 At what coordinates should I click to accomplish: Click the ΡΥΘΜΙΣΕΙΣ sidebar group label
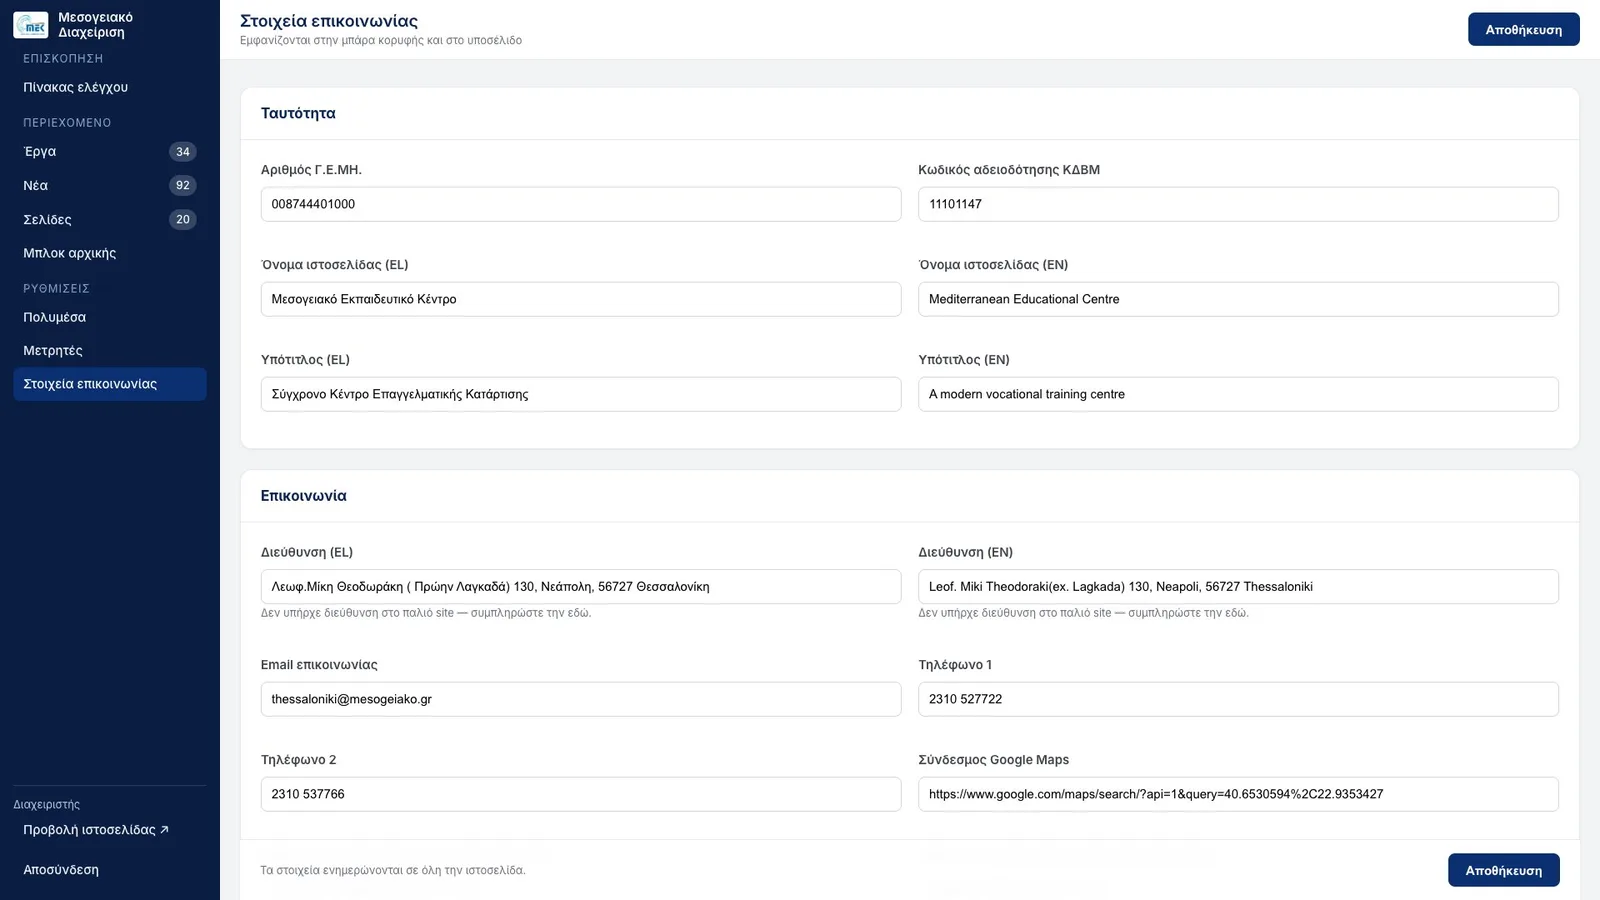[56, 288]
